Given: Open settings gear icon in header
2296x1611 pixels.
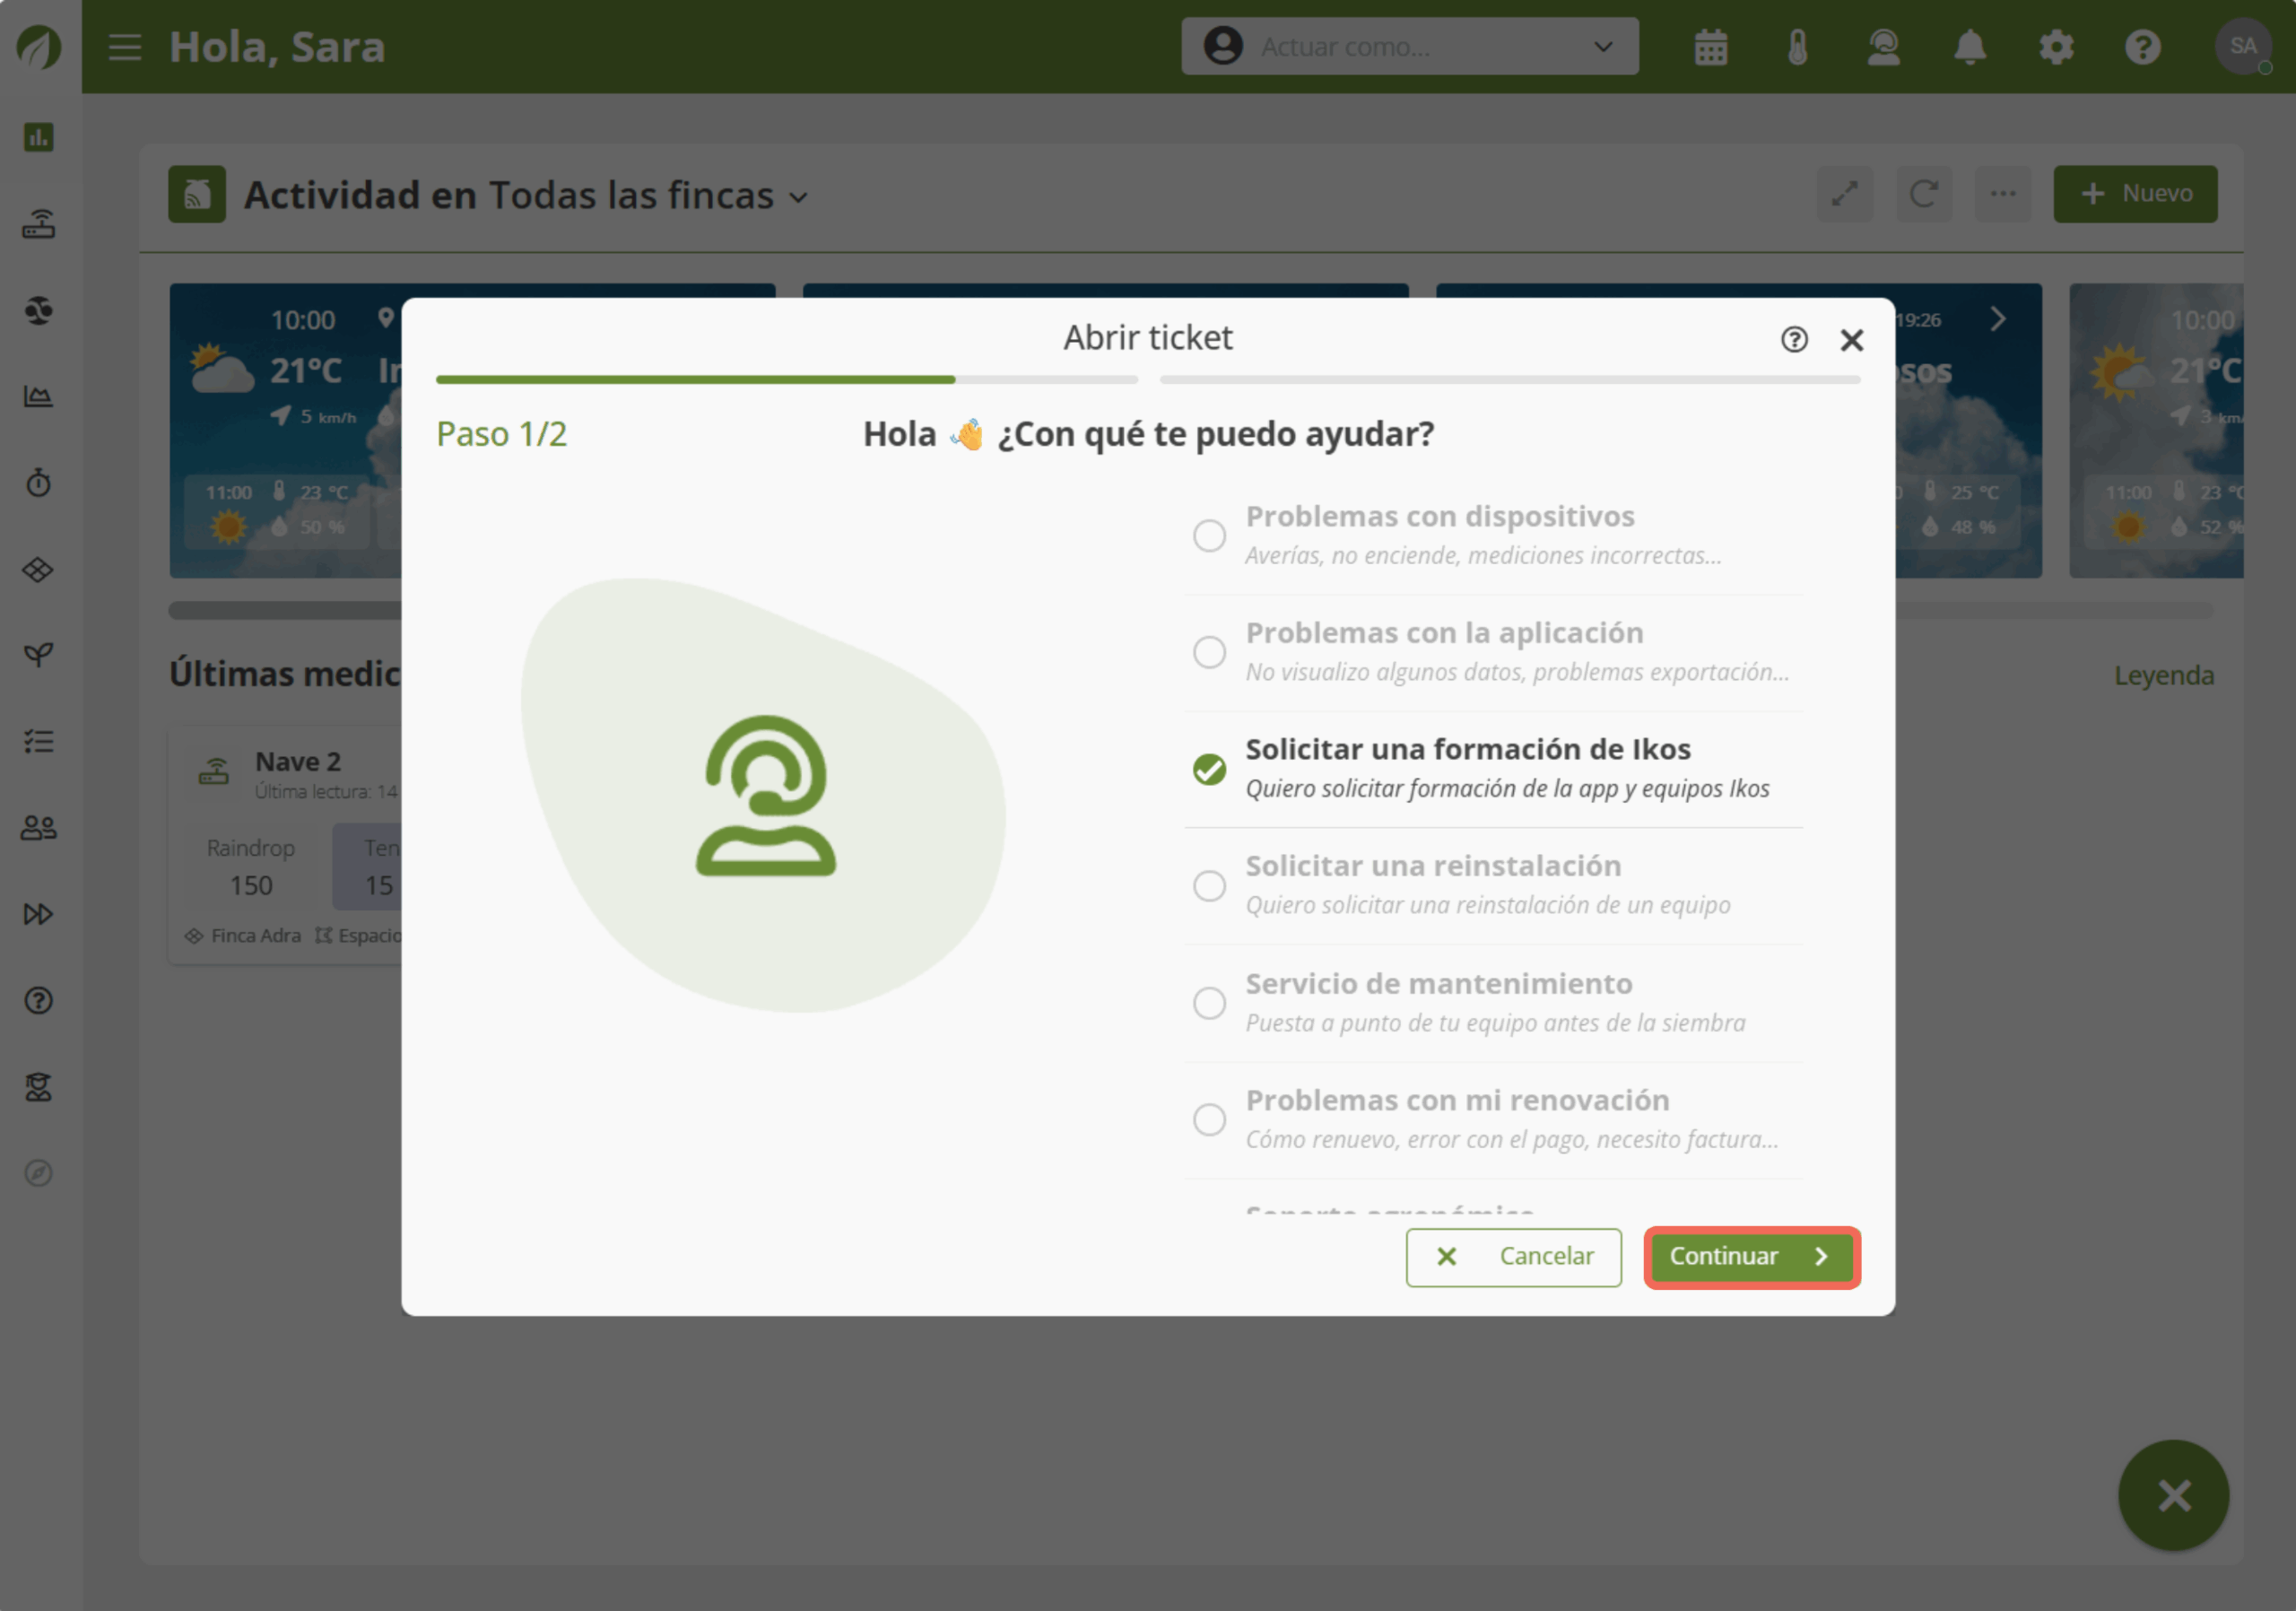Looking at the screenshot, I should click(2056, 47).
